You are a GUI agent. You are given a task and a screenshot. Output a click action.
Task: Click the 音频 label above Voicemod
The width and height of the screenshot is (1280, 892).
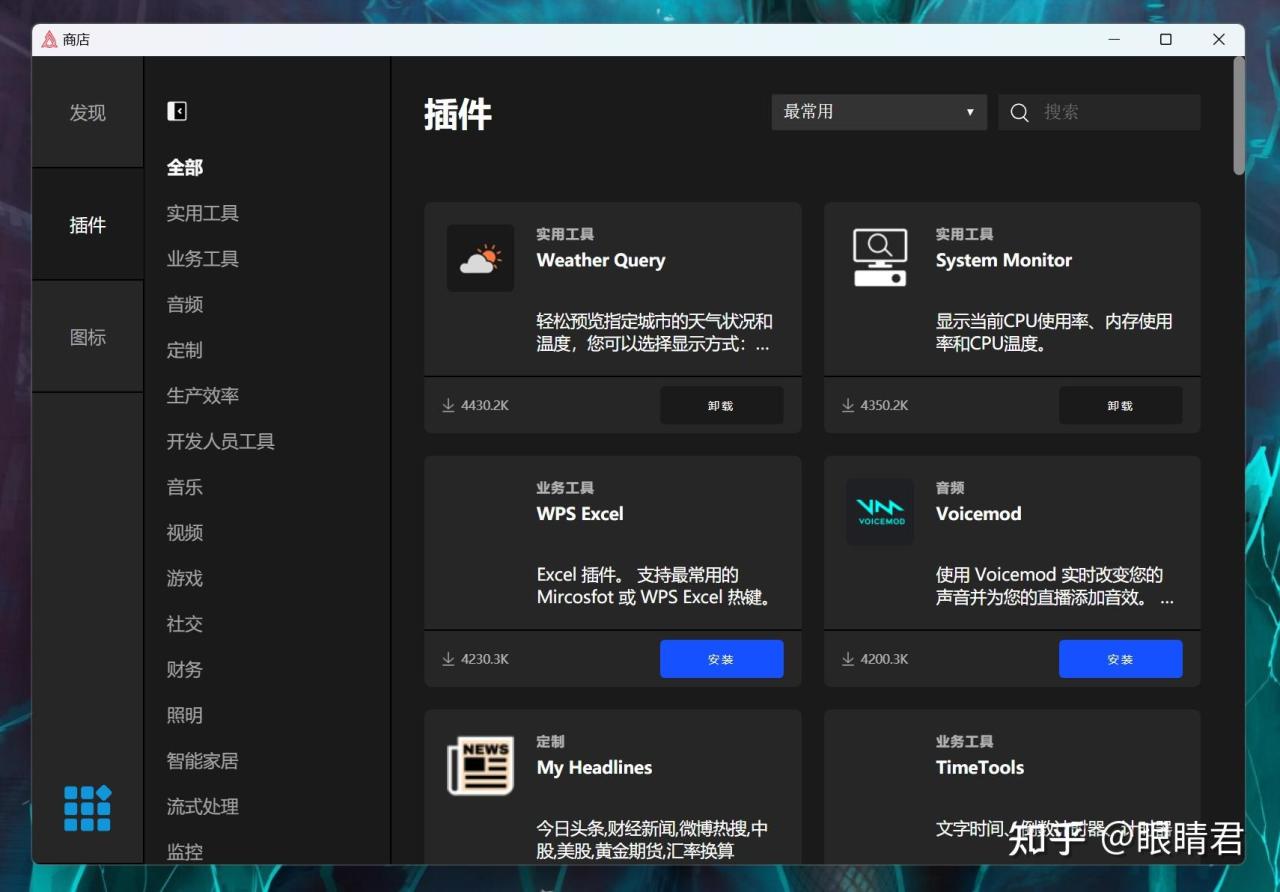click(950, 488)
